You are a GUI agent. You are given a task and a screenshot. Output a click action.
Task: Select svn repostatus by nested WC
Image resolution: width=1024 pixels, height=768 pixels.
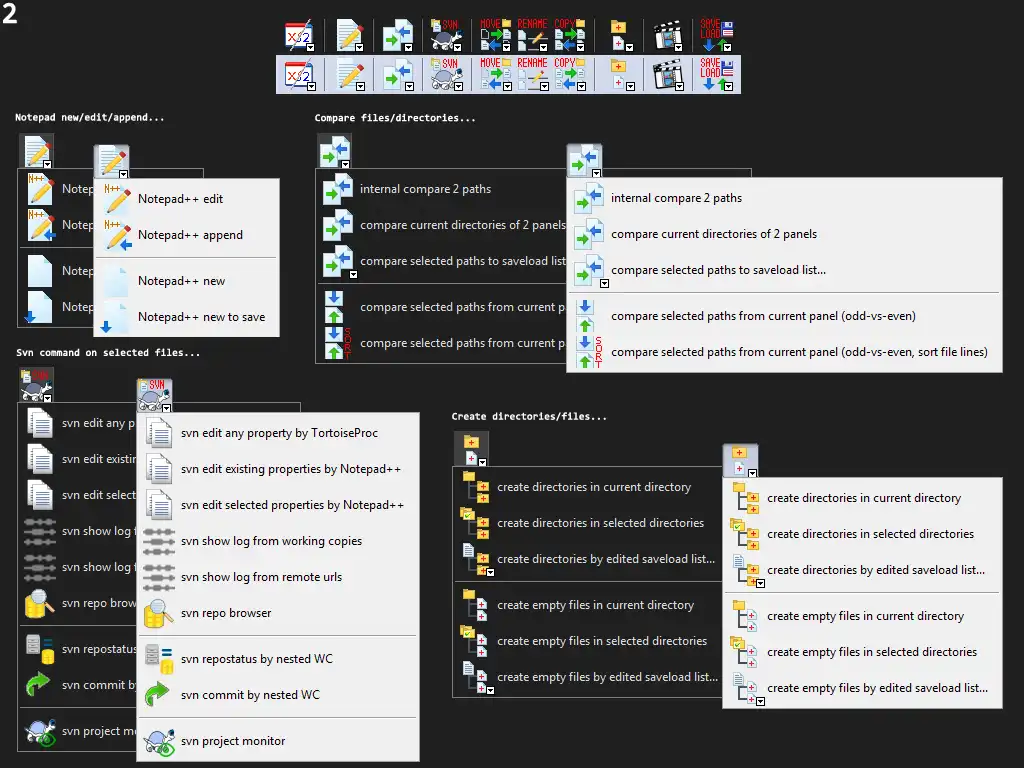[278, 659]
